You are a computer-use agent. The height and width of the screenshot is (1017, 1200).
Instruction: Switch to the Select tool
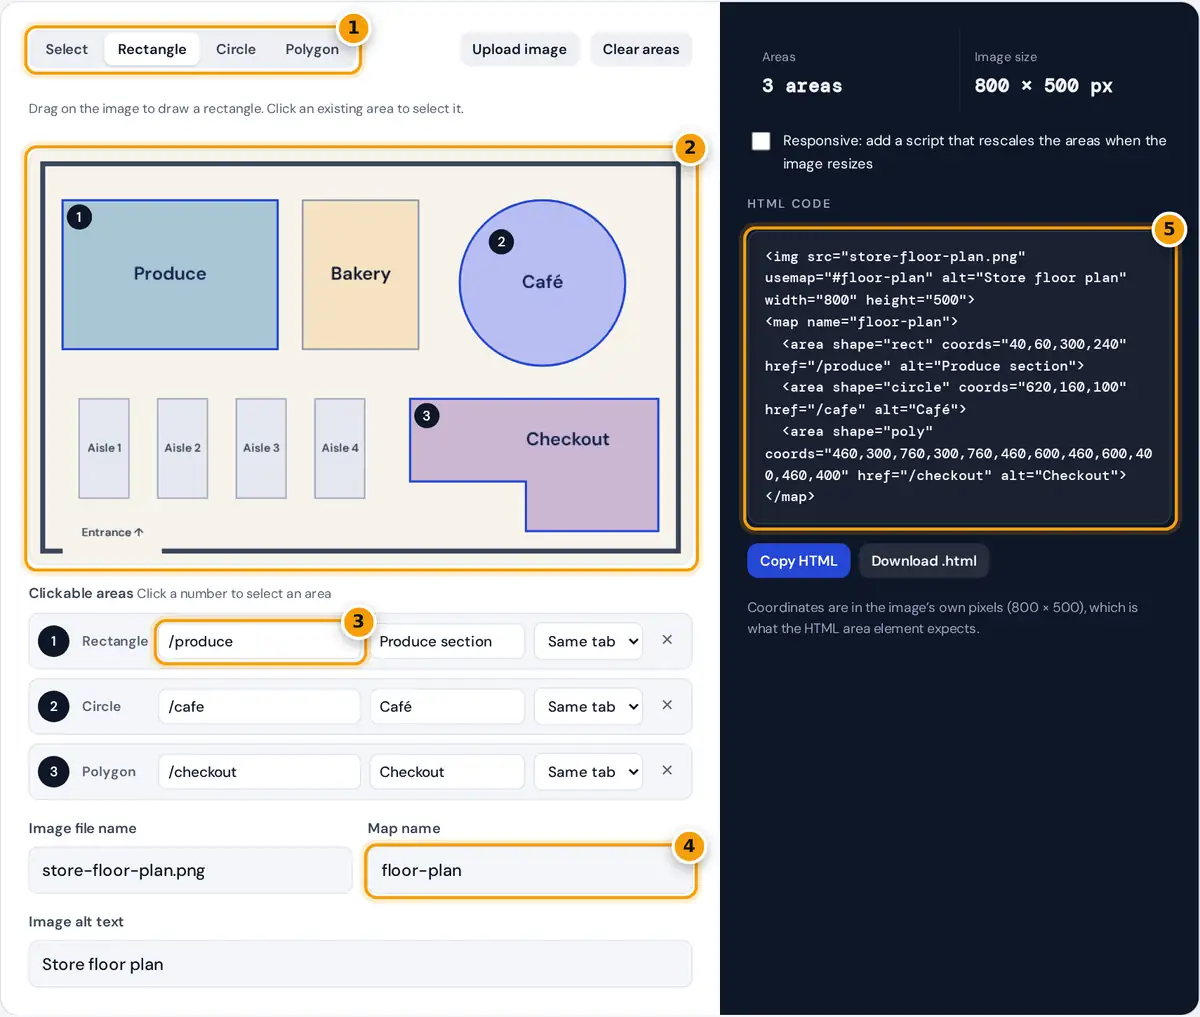[x=67, y=49]
